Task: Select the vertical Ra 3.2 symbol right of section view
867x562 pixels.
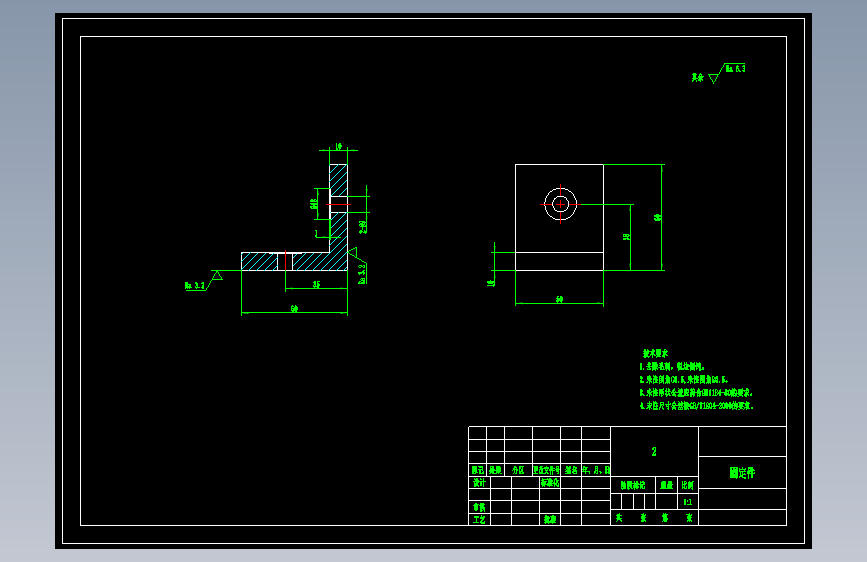Action: (358, 266)
